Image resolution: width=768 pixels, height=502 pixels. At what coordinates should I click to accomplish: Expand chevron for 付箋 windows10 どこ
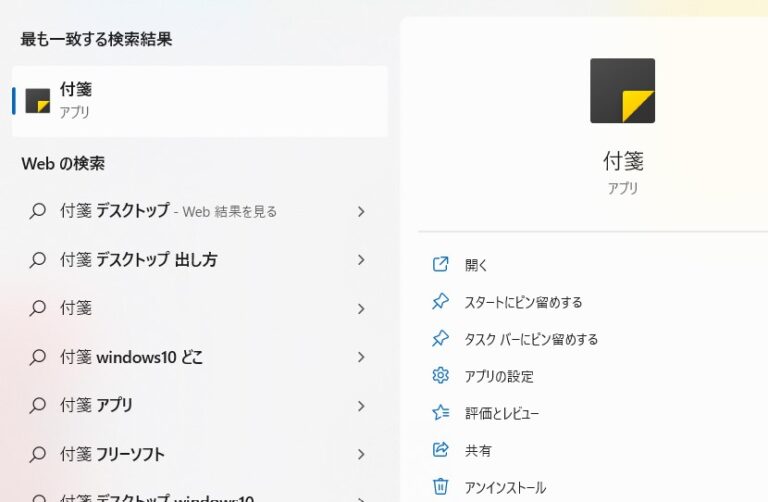tap(361, 357)
